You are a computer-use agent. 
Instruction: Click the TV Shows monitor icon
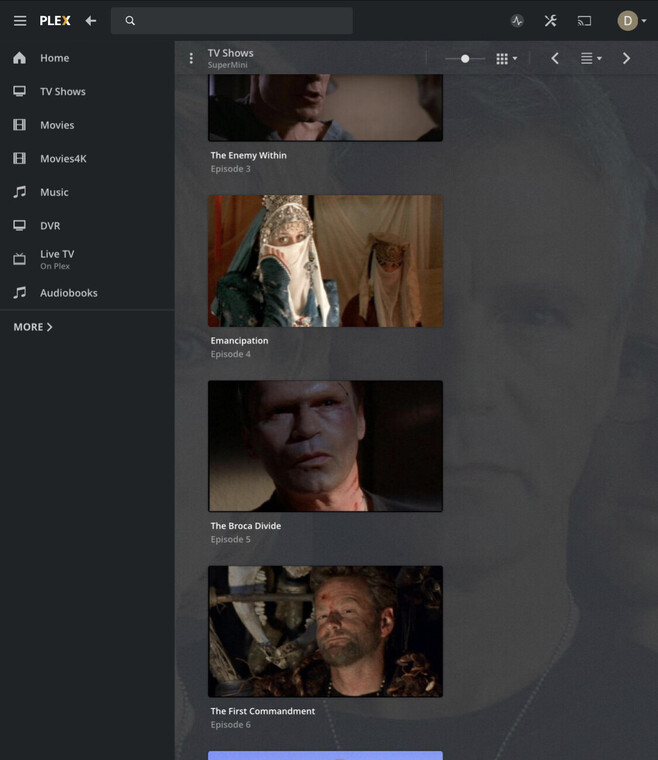click(19, 91)
